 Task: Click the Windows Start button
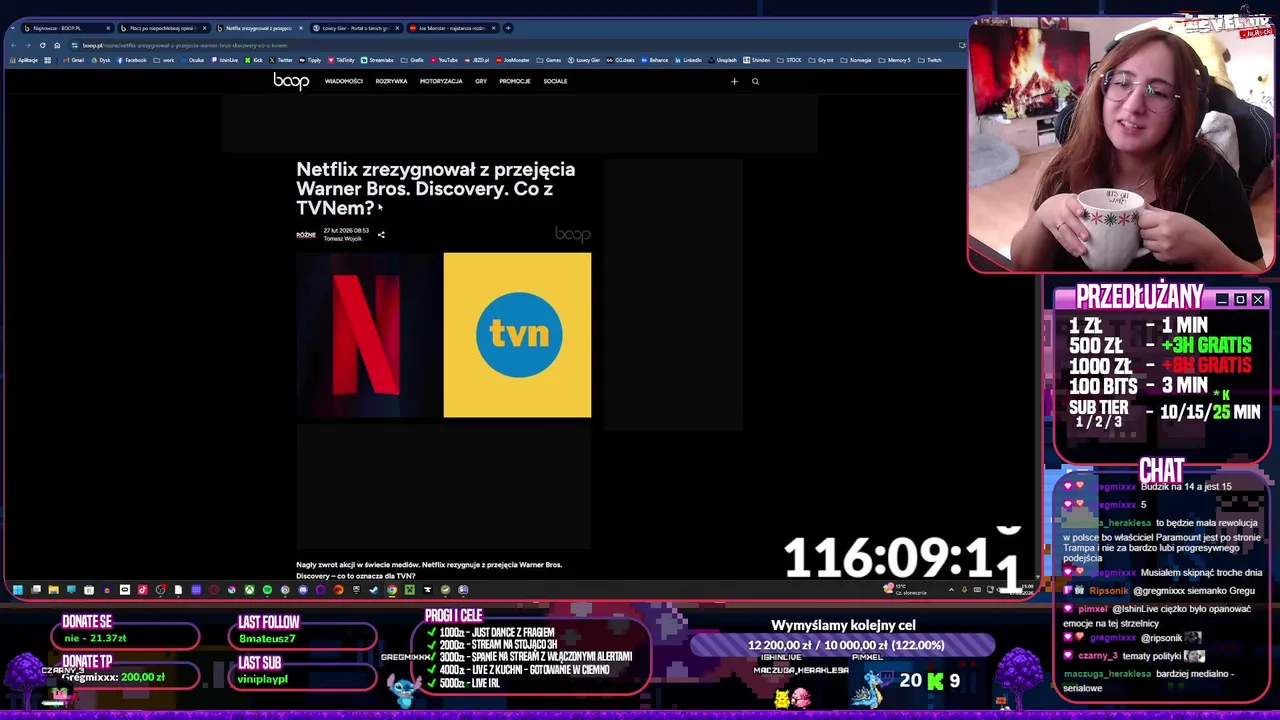pos(18,589)
